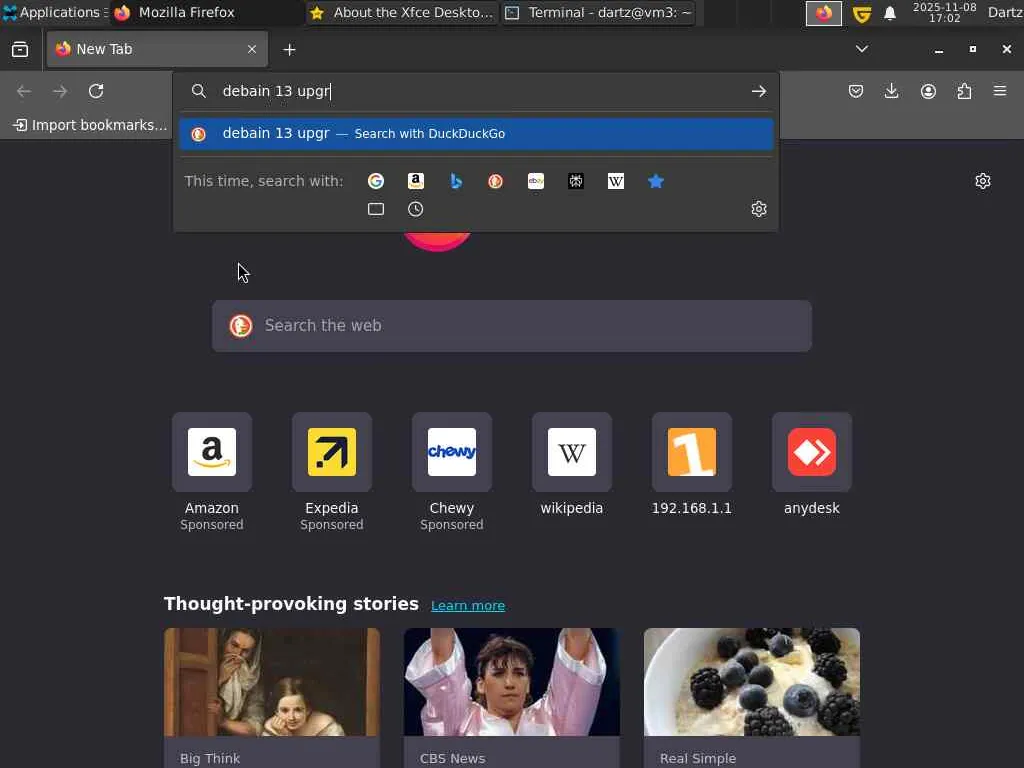Image resolution: width=1024 pixels, height=768 pixels.
Task: Go back one page
Action: coord(24,91)
